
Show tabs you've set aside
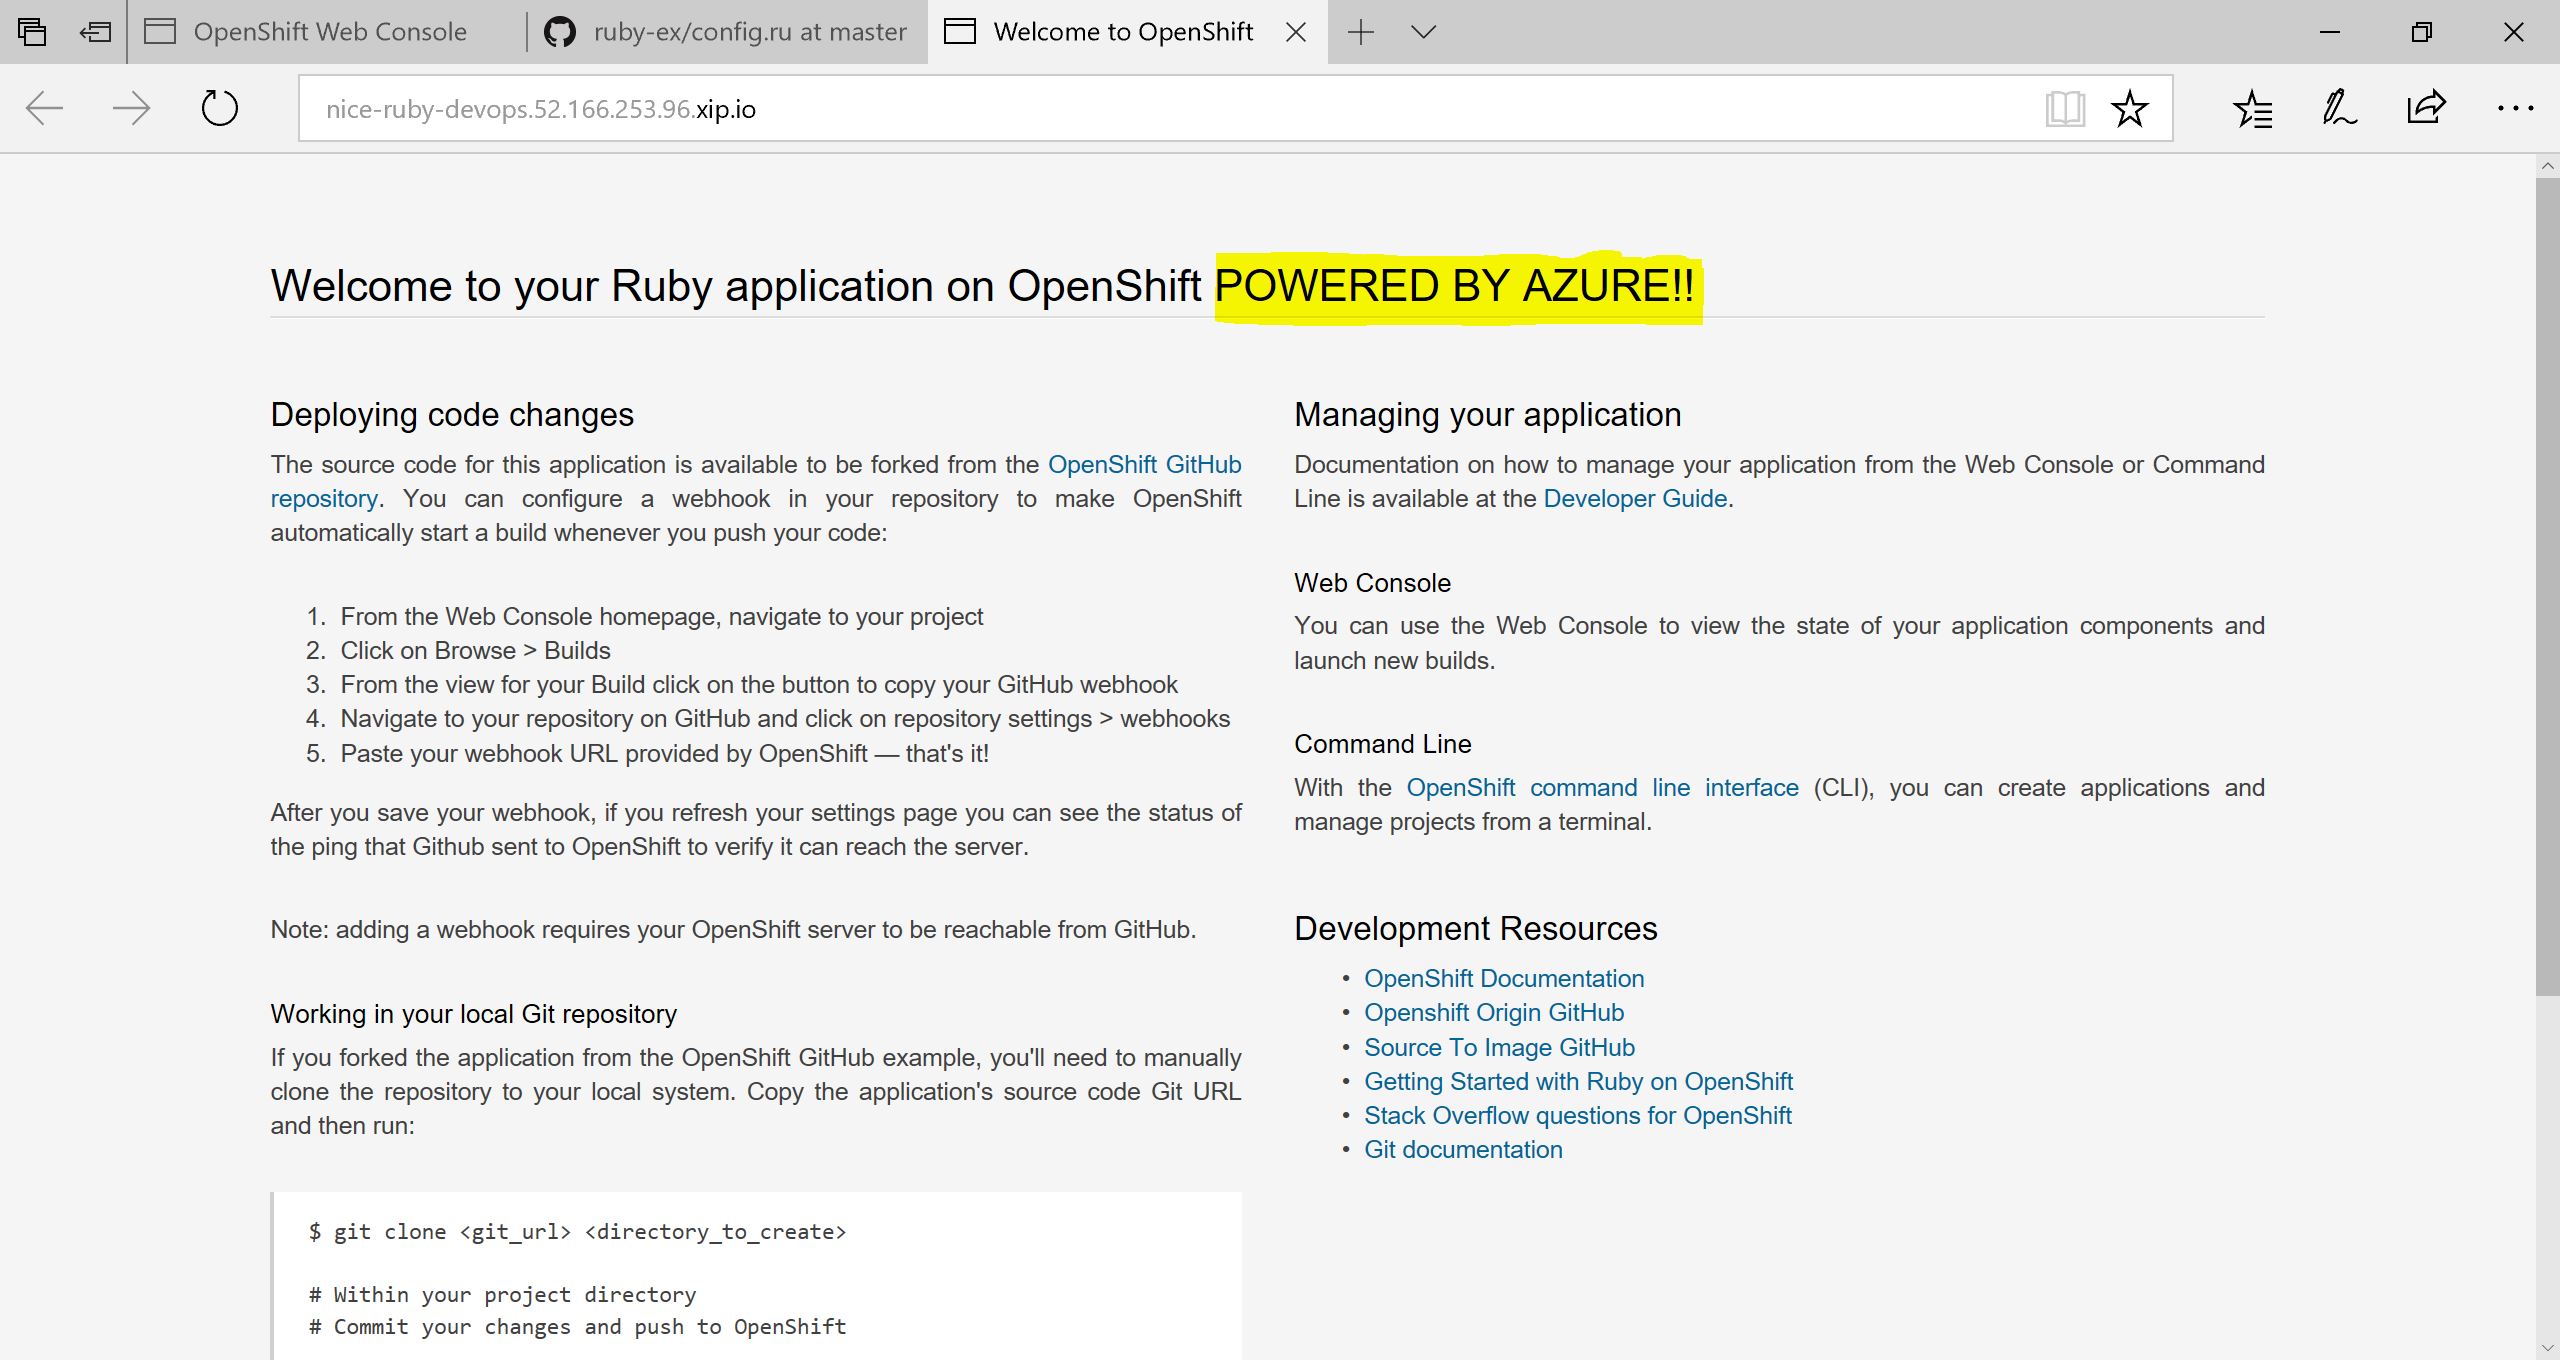[x=32, y=32]
